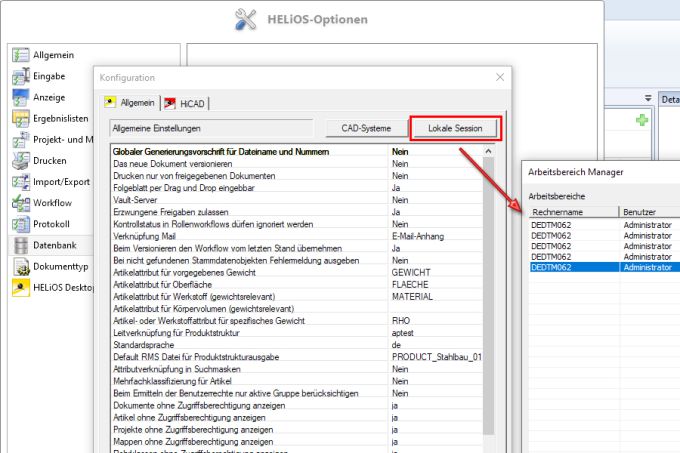Click the vertical scrollbar of settings list
680x453 pixels.
[x=488, y=296]
